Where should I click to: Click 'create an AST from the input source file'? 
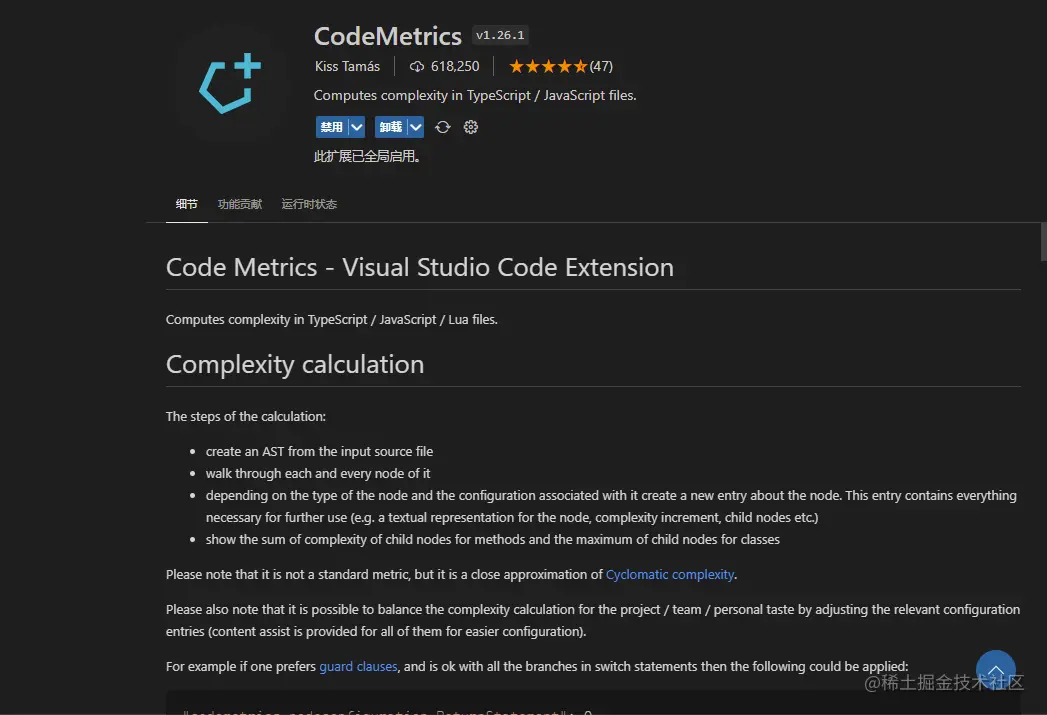pos(319,451)
